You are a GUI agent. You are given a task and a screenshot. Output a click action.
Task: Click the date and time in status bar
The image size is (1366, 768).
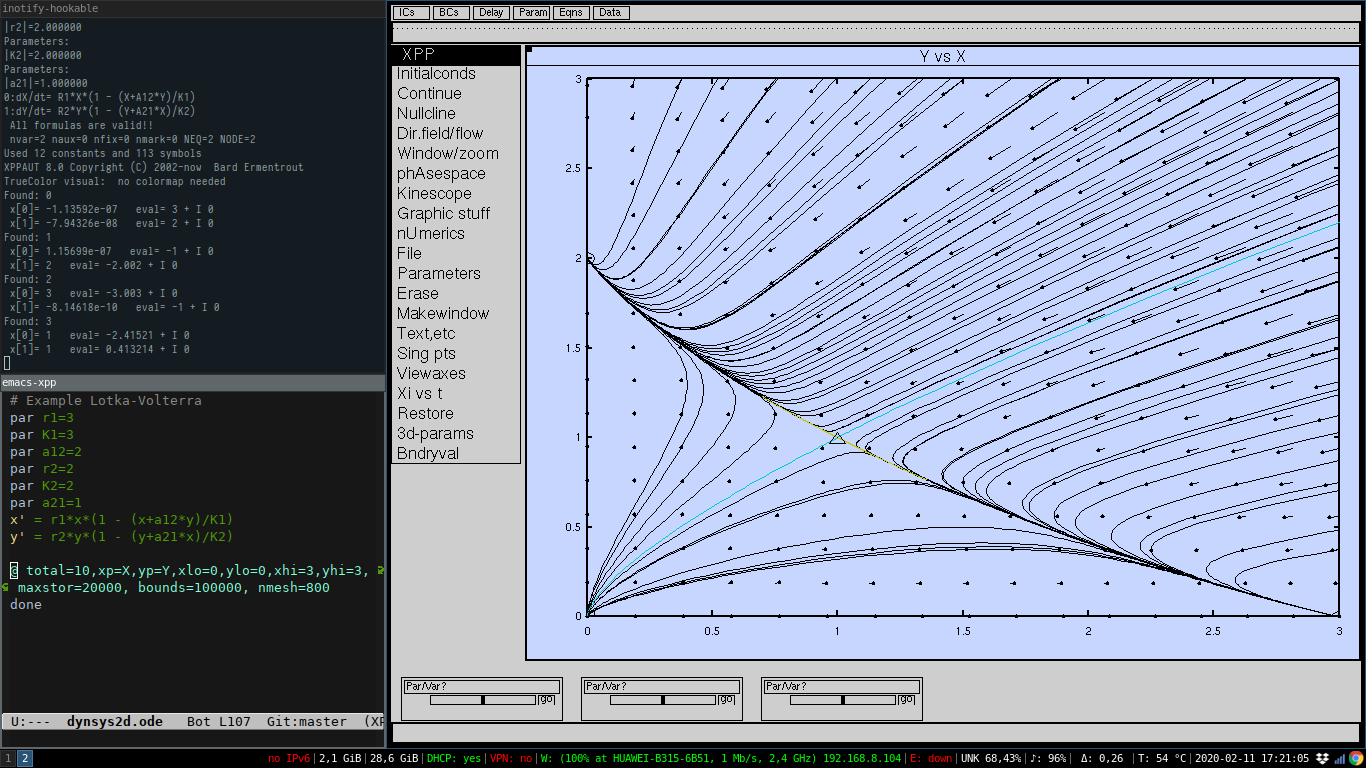tap(1253, 759)
